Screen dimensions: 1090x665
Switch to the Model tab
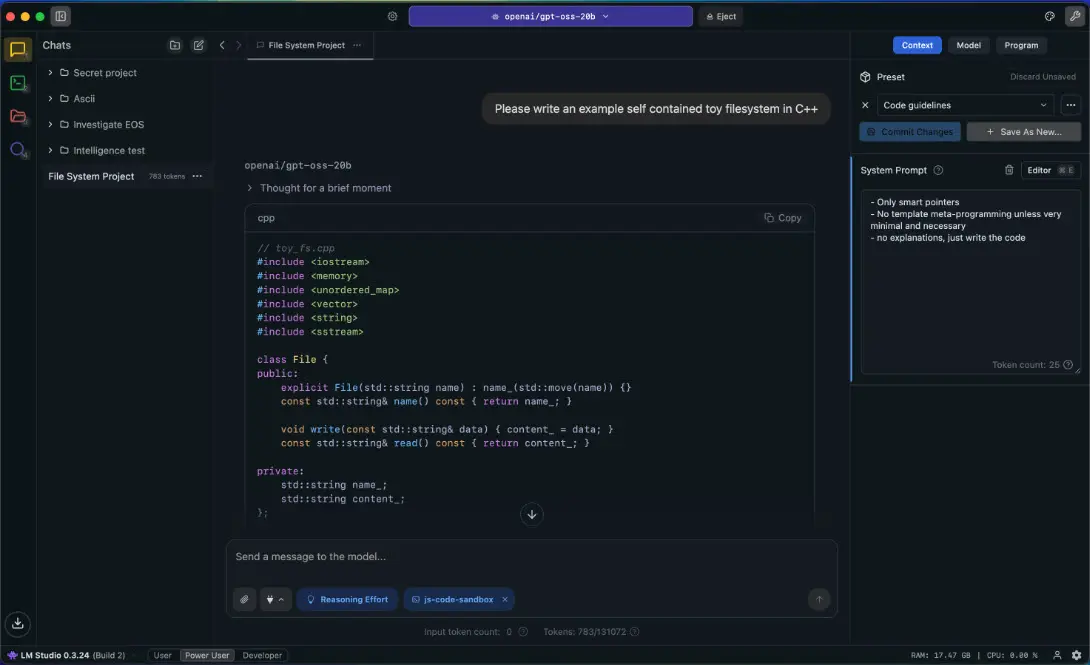(968, 45)
